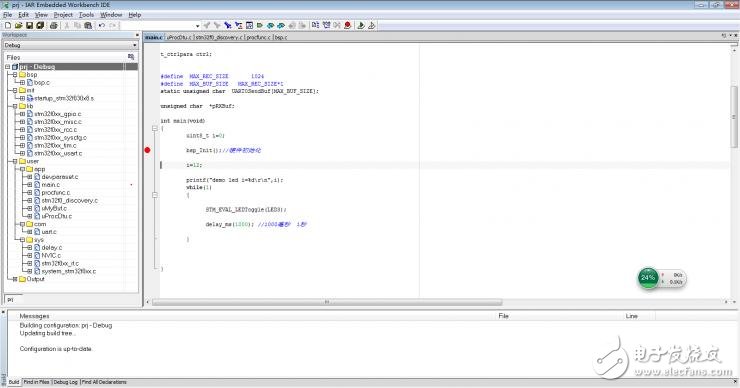Click the editor vertical scrollbar thumb
The width and height of the screenshot is (740, 388).
(x=734, y=116)
